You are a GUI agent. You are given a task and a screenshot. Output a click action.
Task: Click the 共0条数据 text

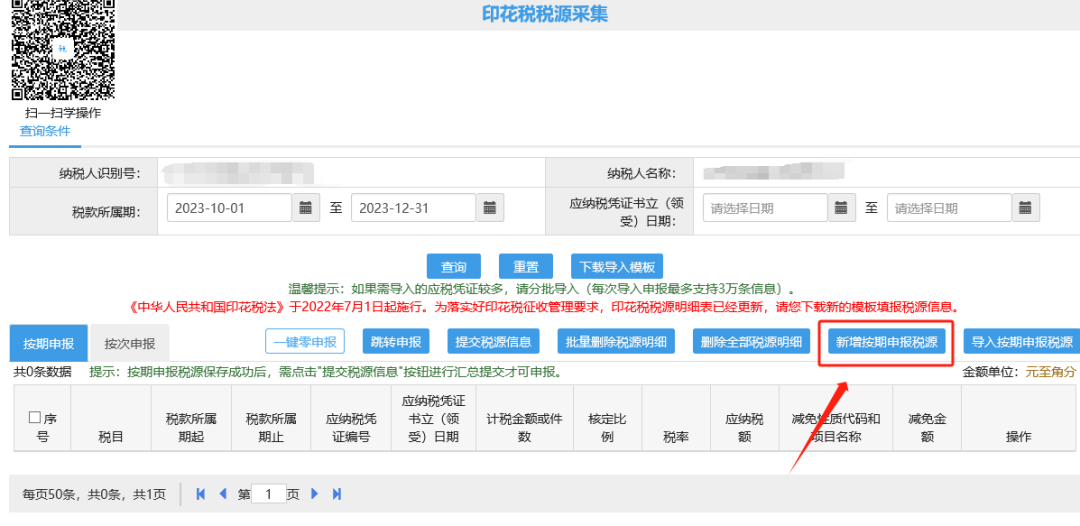pyautogui.click(x=42, y=372)
